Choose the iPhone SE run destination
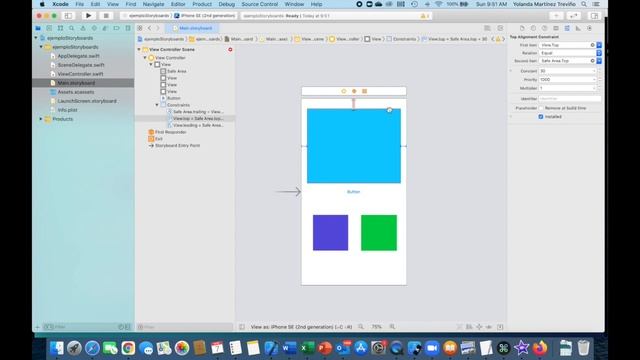Image resolution: width=640 pixels, height=360 pixels. click(205, 16)
